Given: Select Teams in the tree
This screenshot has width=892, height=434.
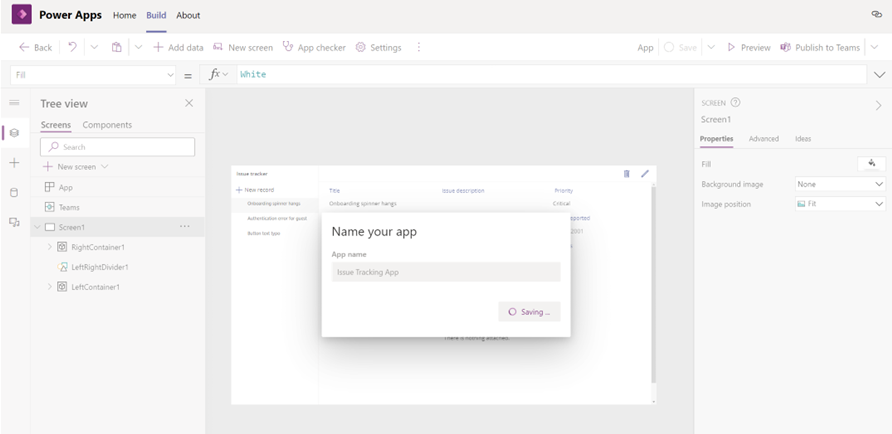Looking at the screenshot, I should 69,207.
